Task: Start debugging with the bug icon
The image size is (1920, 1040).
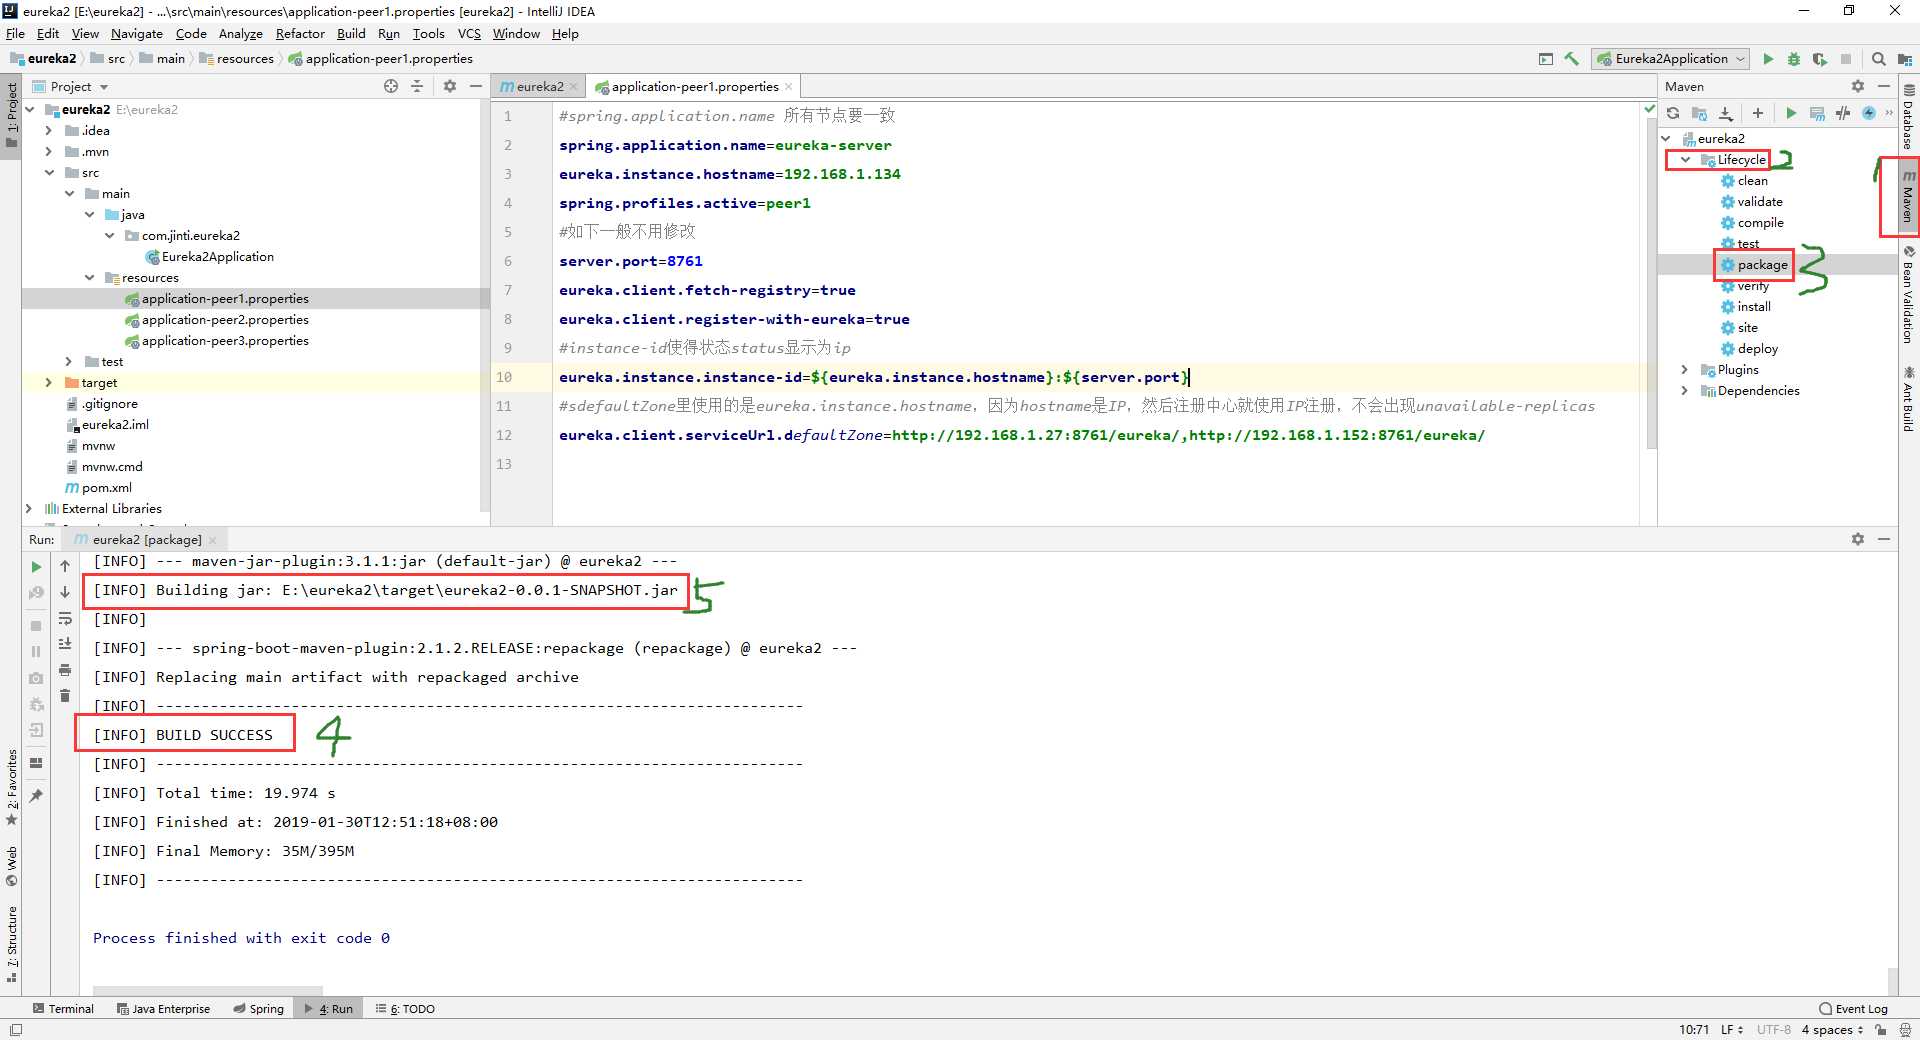Action: coord(1794,59)
